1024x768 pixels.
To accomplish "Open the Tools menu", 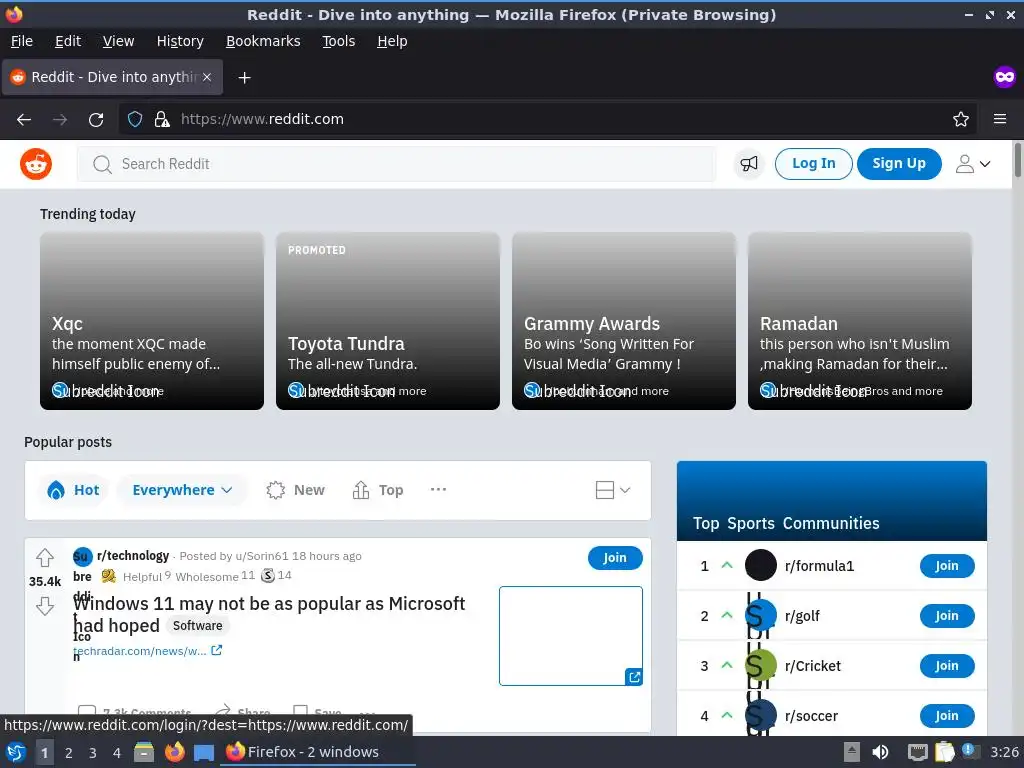I will tap(338, 41).
